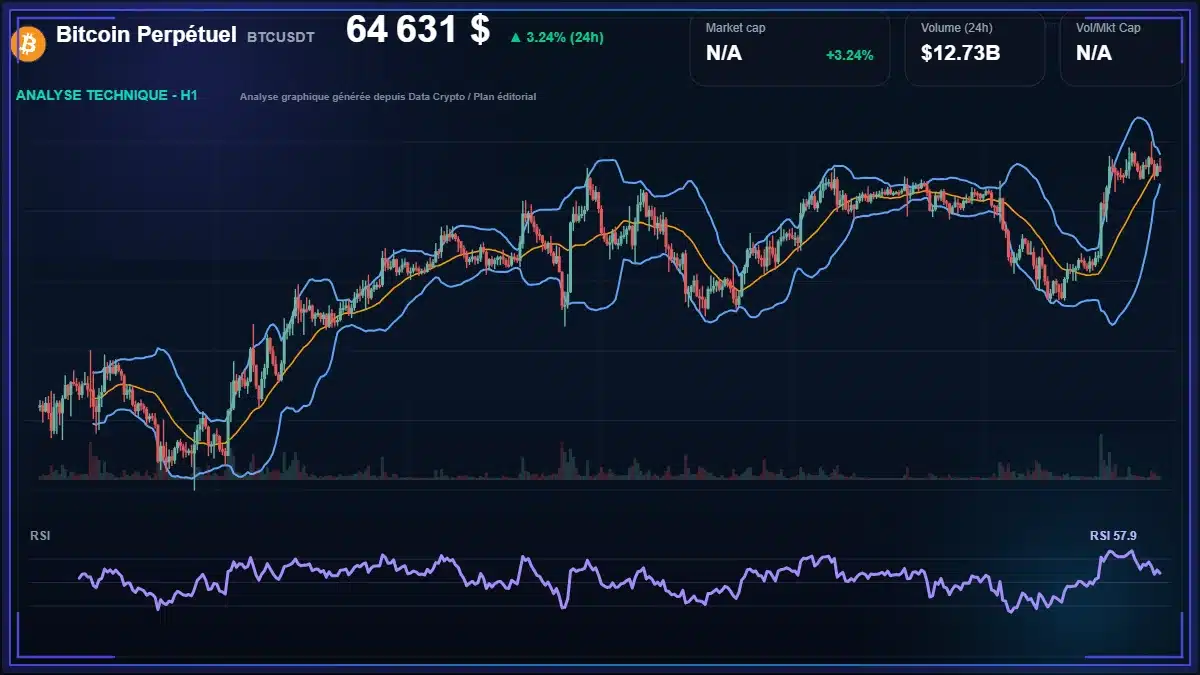Click the Bitcoin Perpétuel title
This screenshot has height=675, width=1200.
click(146, 35)
